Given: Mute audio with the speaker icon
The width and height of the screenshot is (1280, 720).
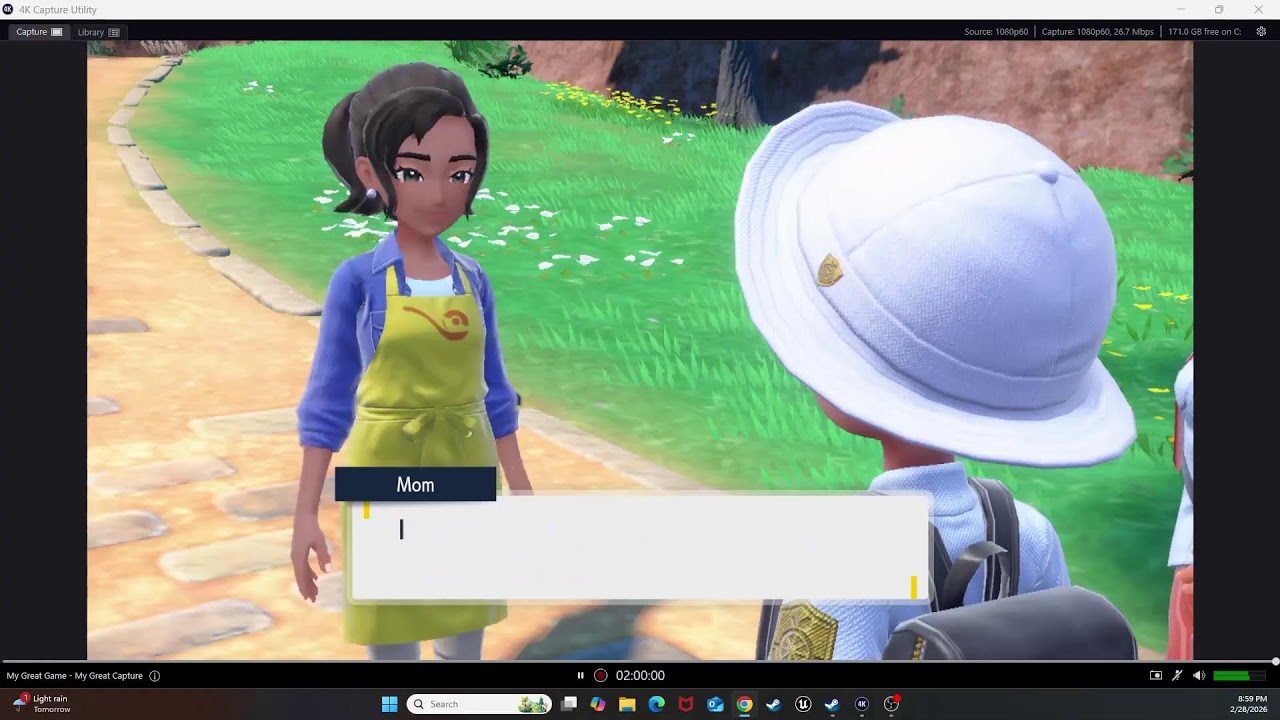Looking at the screenshot, I should (x=1199, y=676).
